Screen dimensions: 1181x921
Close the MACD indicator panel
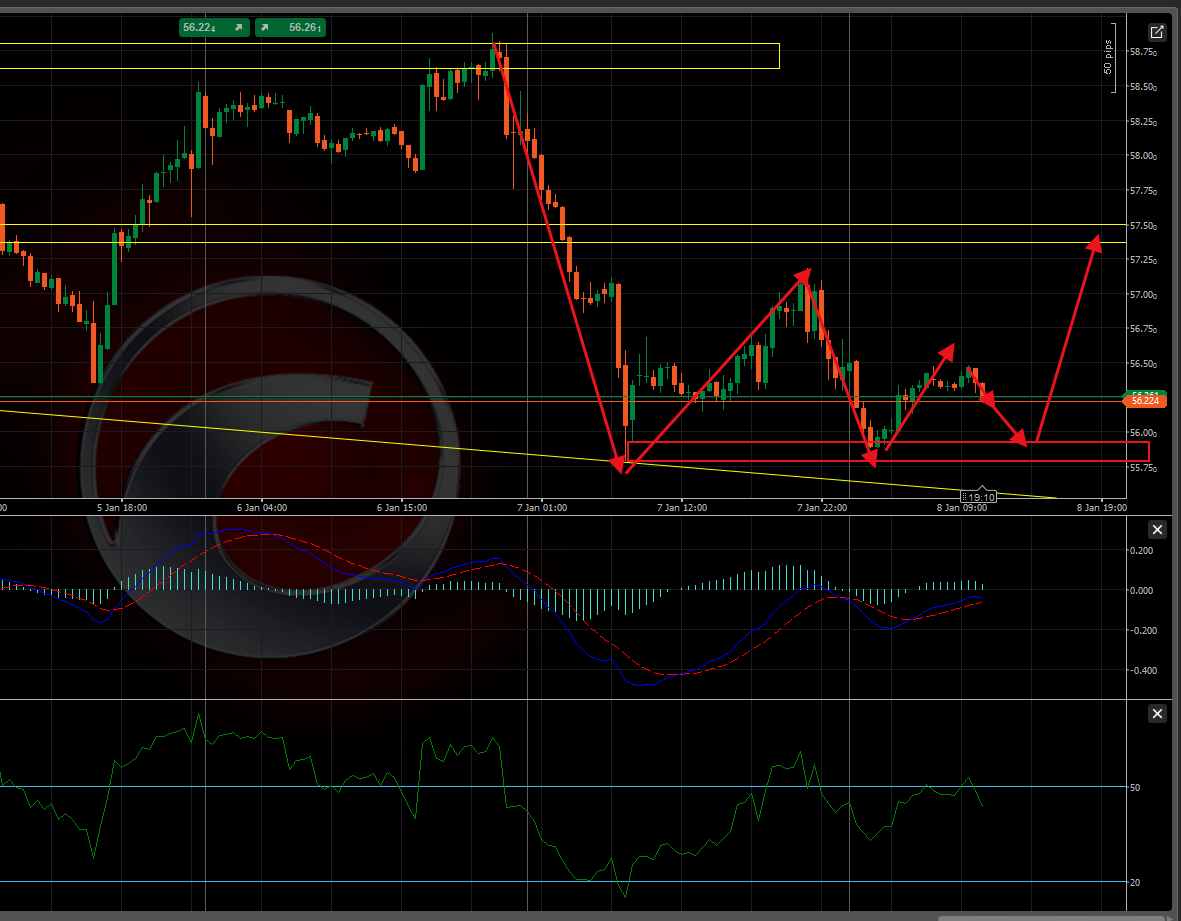pos(1158,529)
